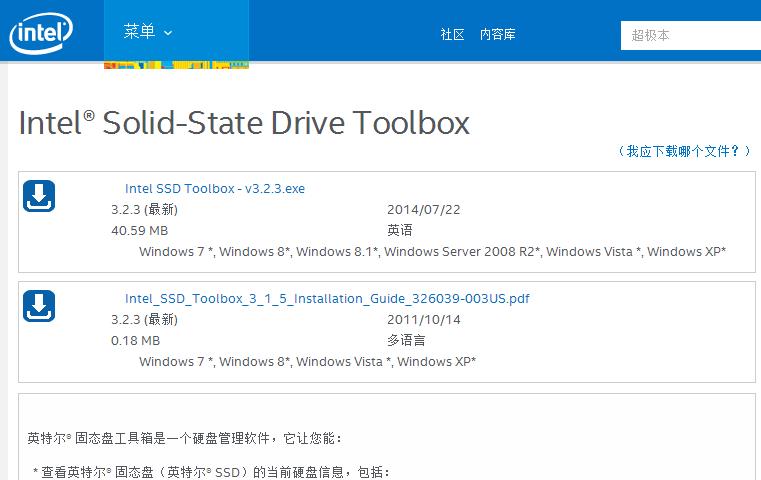Click the line 查看英特尔固态盘的当前硬盘信息
Screen dimensions: 761x480
coord(211,472)
